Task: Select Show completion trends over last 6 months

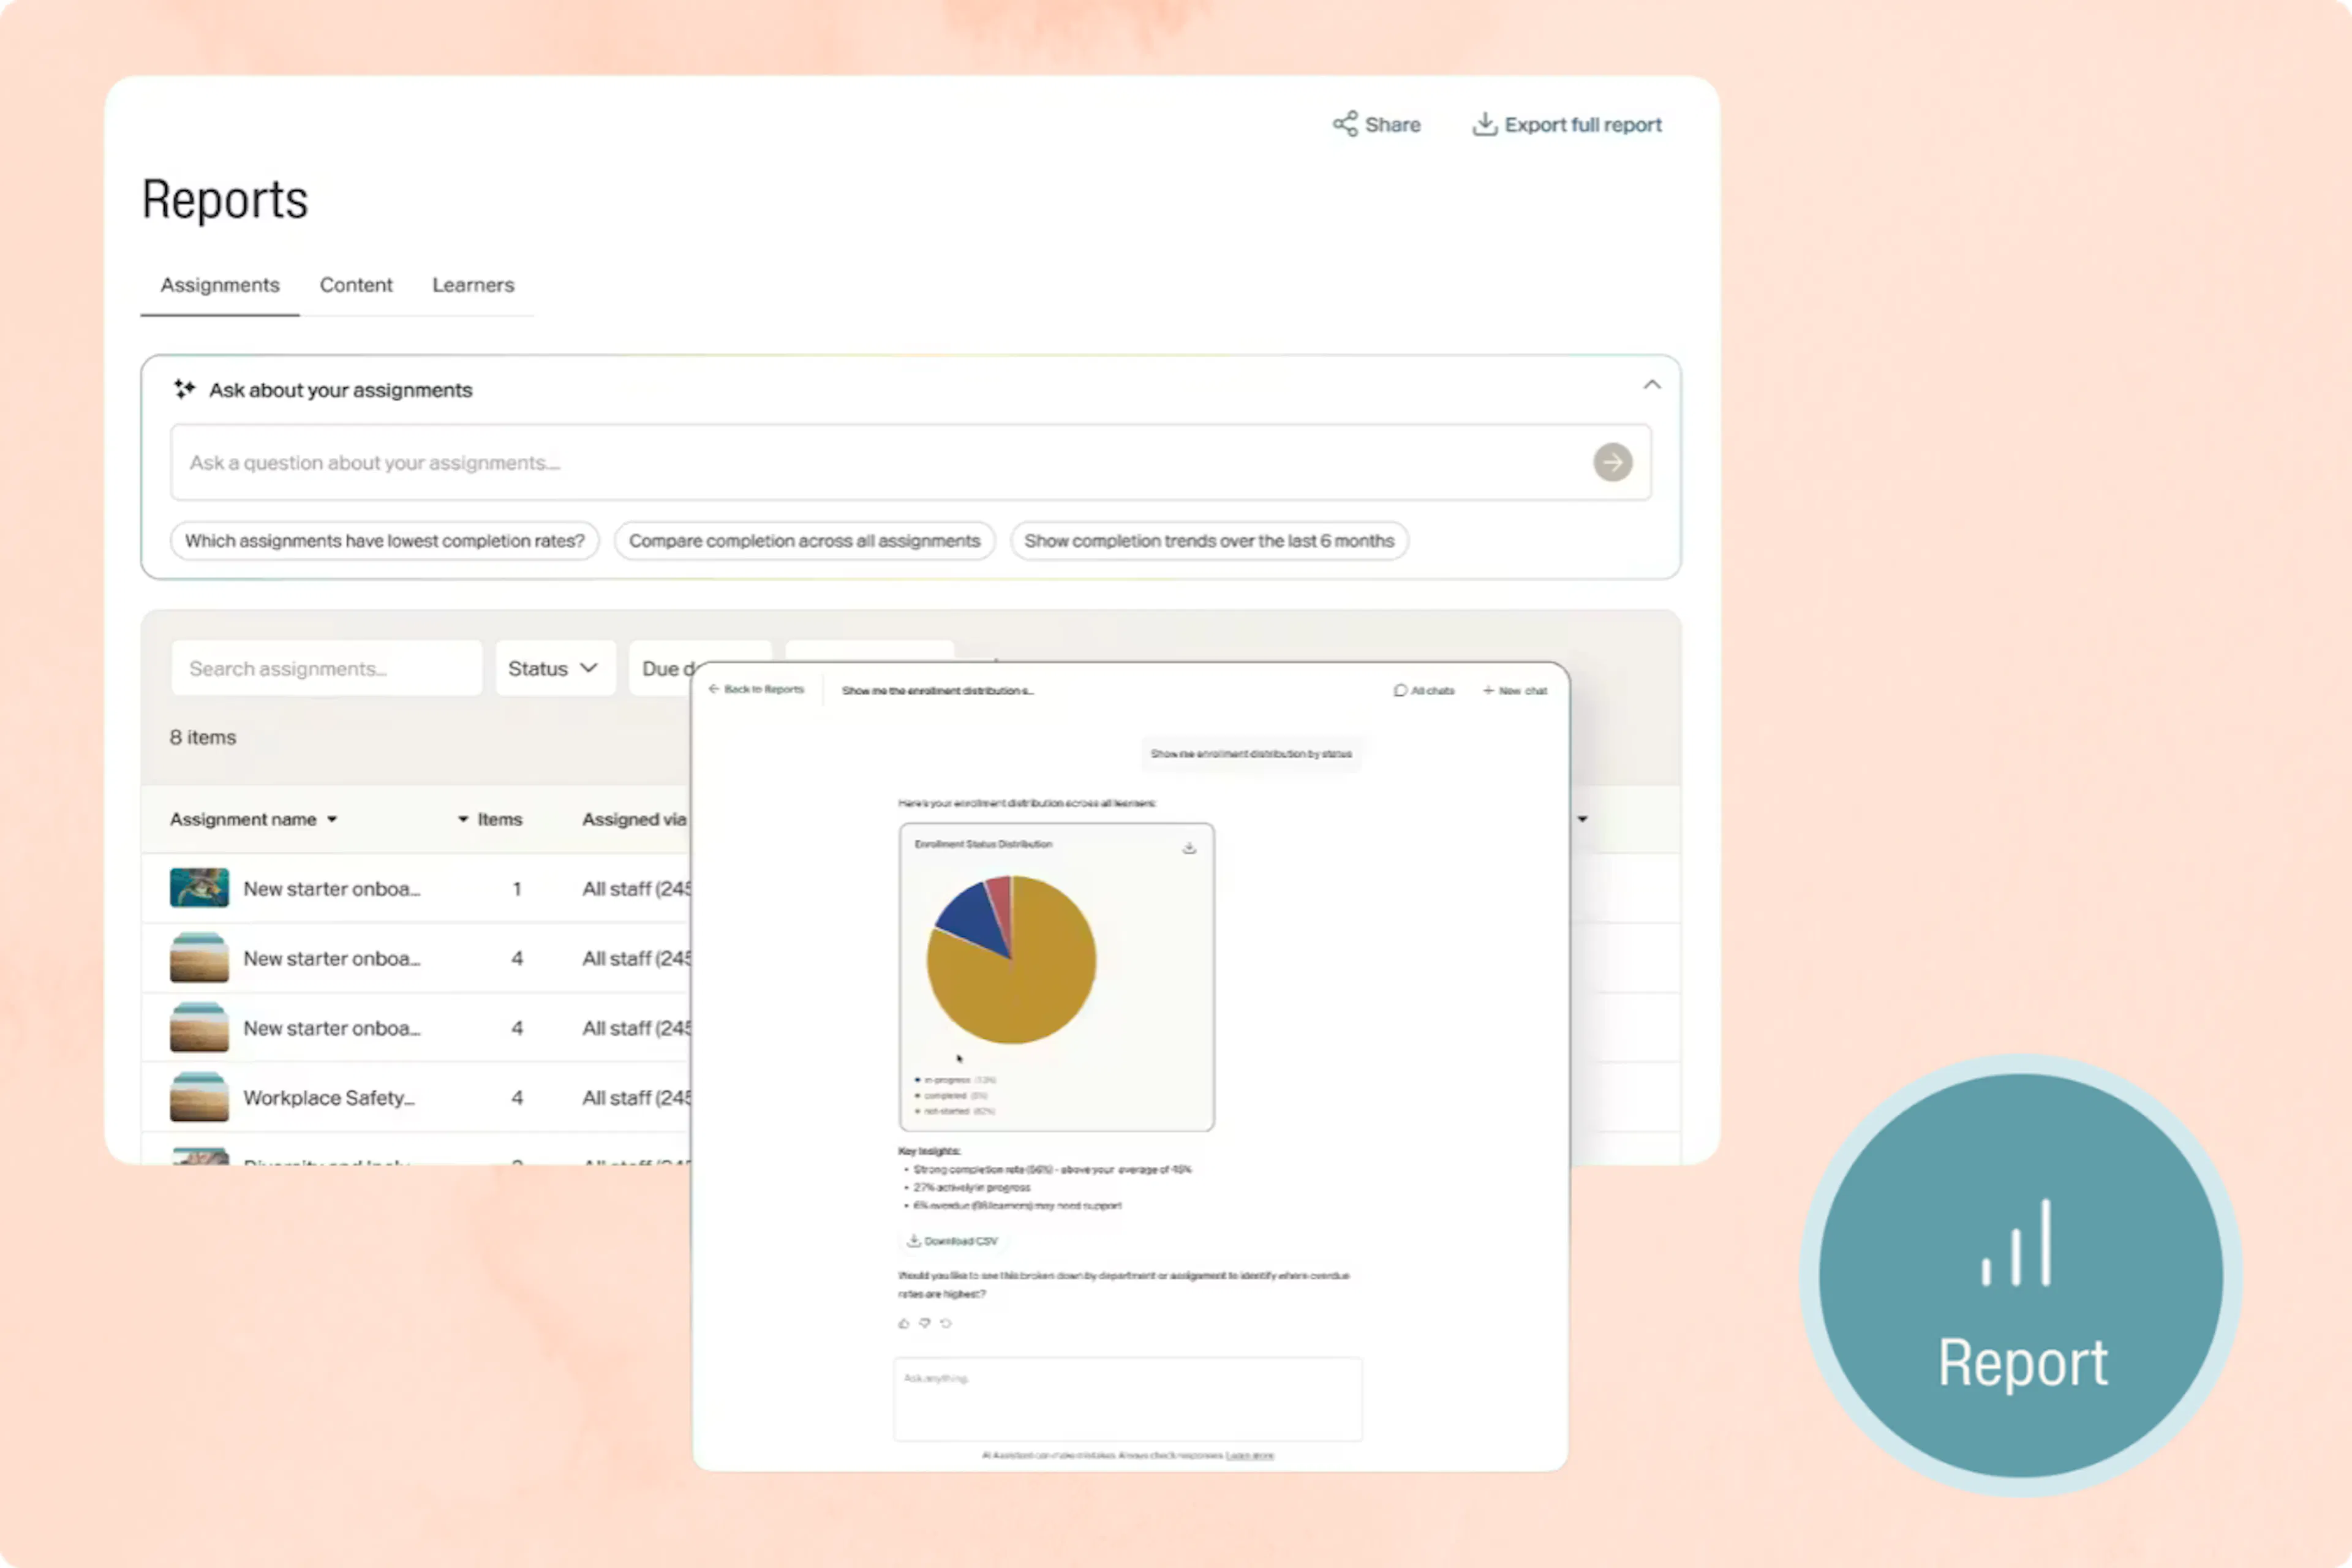Action: [x=1209, y=541]
